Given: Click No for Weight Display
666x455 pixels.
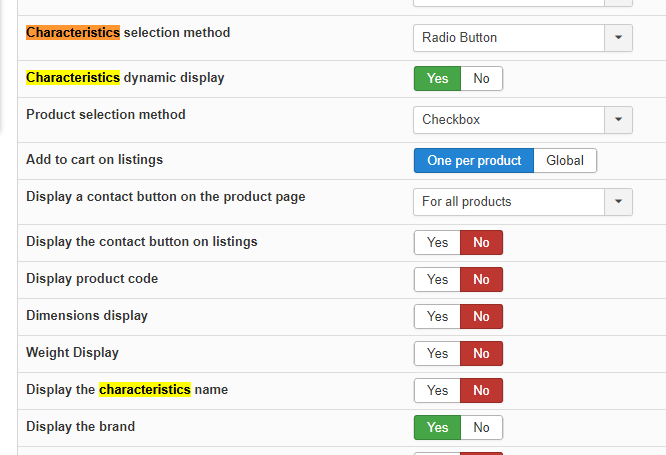Looking at the screenshot, I should (x=481, y=353).
